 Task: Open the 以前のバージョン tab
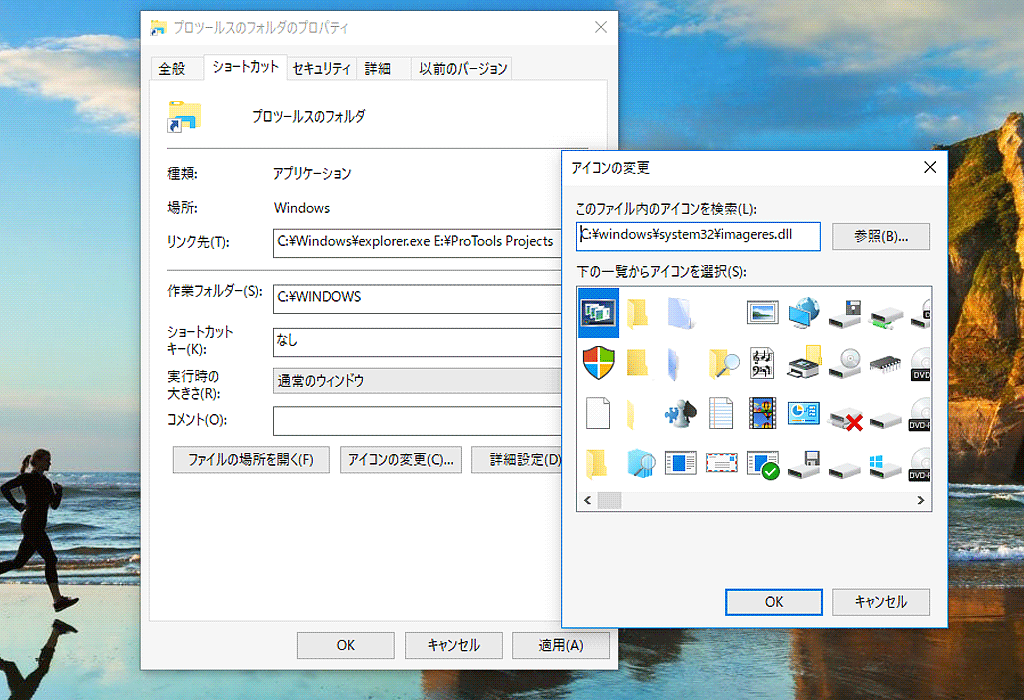463,69
